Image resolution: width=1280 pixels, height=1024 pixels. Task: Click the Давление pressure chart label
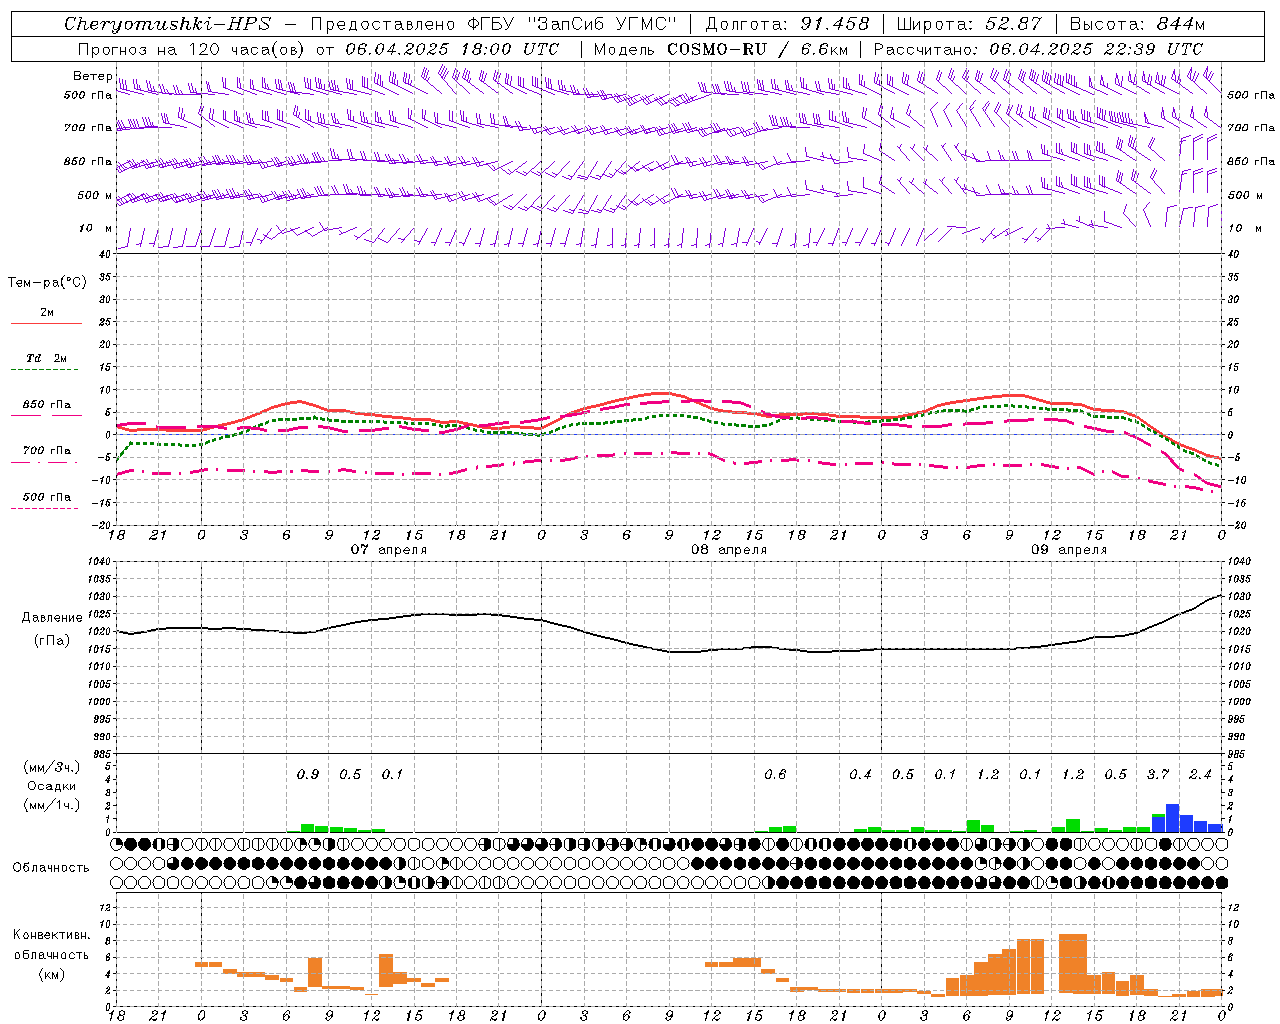(52, 618)
